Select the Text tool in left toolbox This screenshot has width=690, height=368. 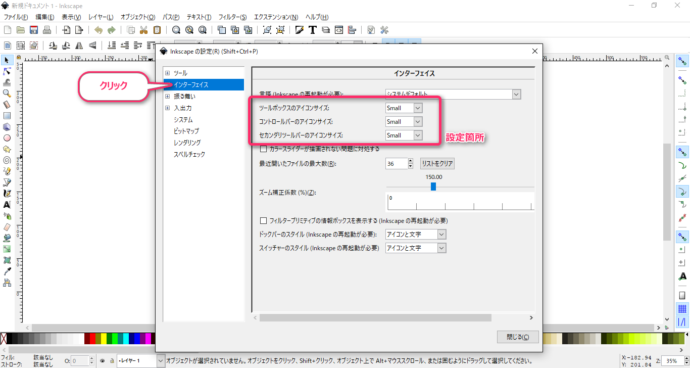[x=7, y=204]
